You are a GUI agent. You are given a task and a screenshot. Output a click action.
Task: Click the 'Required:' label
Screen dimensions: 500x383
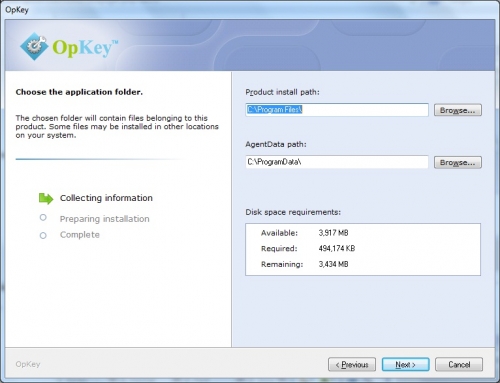279,248
